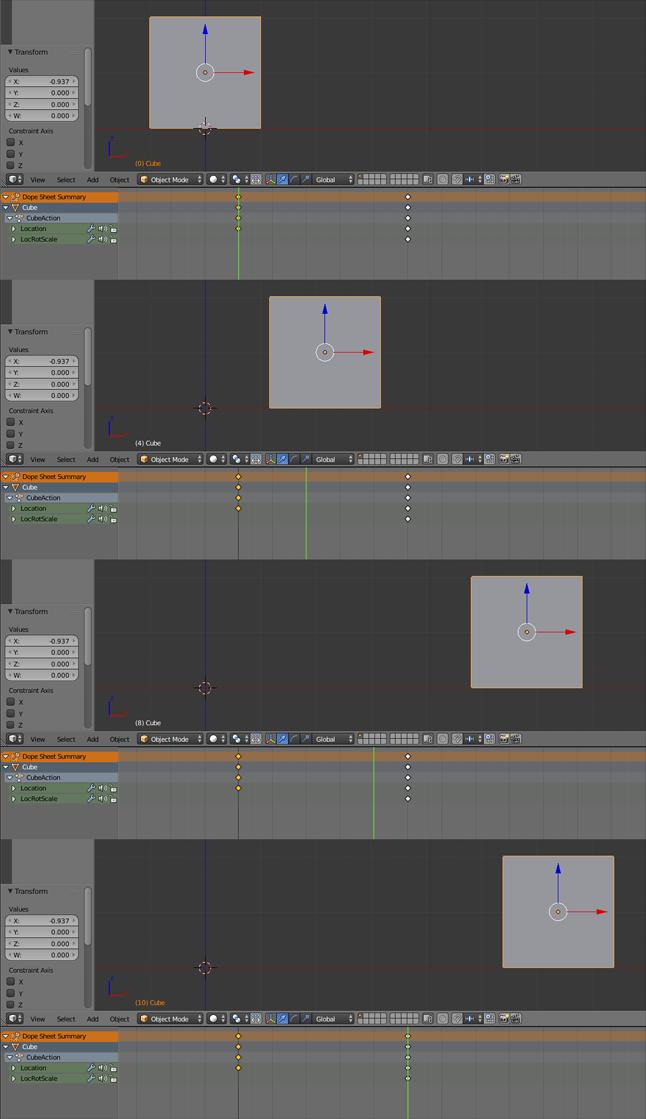Viewport: 646px width, 1119px height.
Task: Click wrench icon on LocRotScale row, first dope sheet
Action: [x=91, y=240]
